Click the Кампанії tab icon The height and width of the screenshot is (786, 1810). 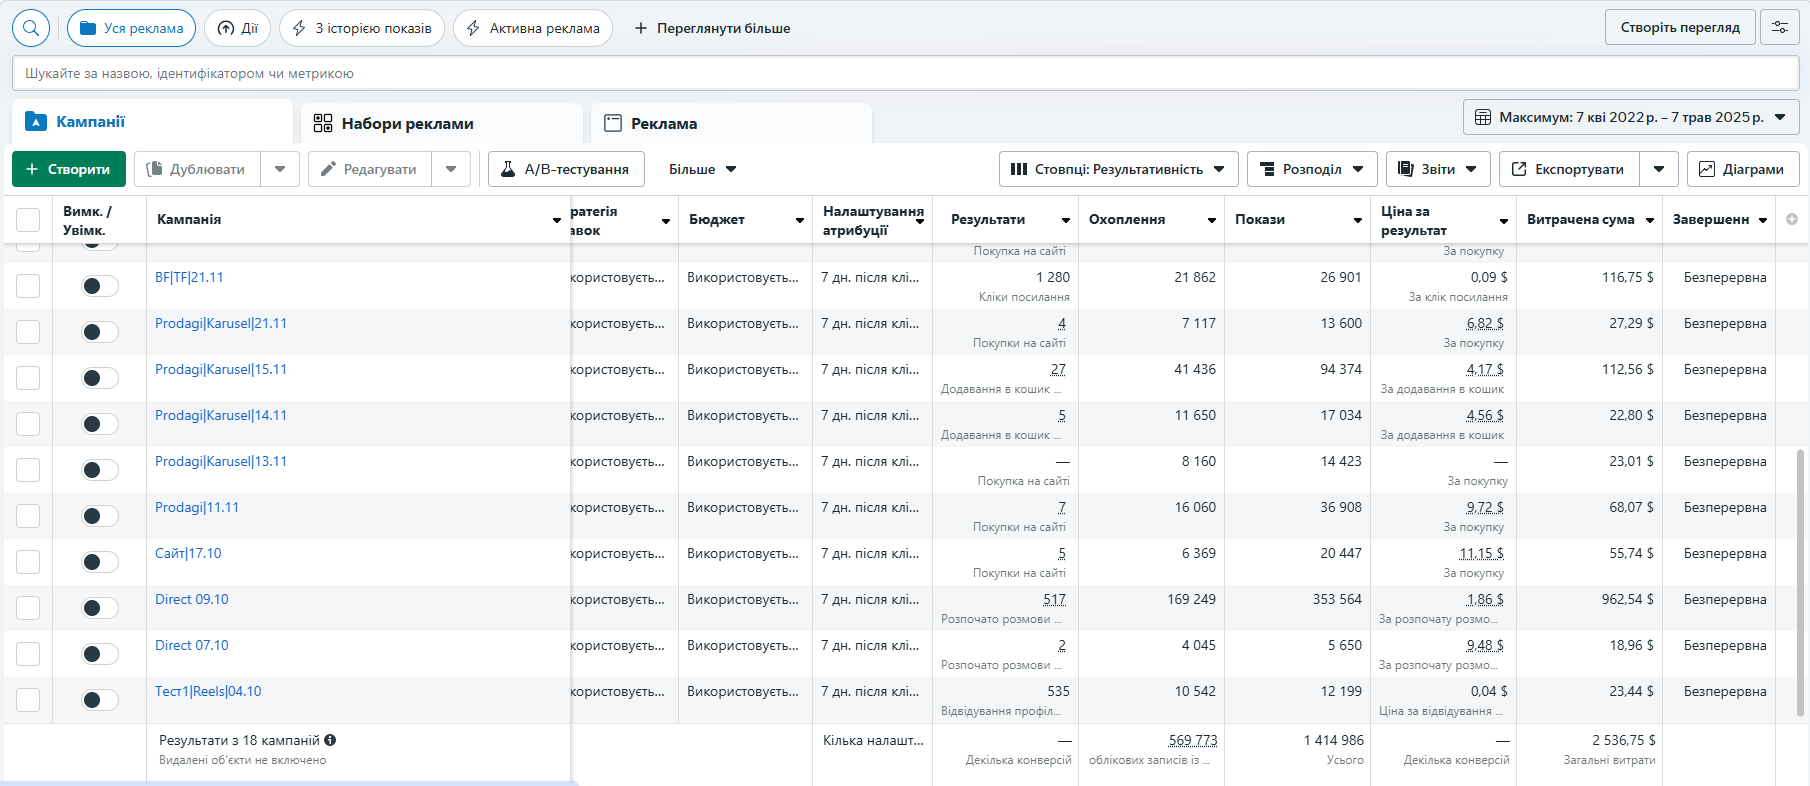pos(36,122)
